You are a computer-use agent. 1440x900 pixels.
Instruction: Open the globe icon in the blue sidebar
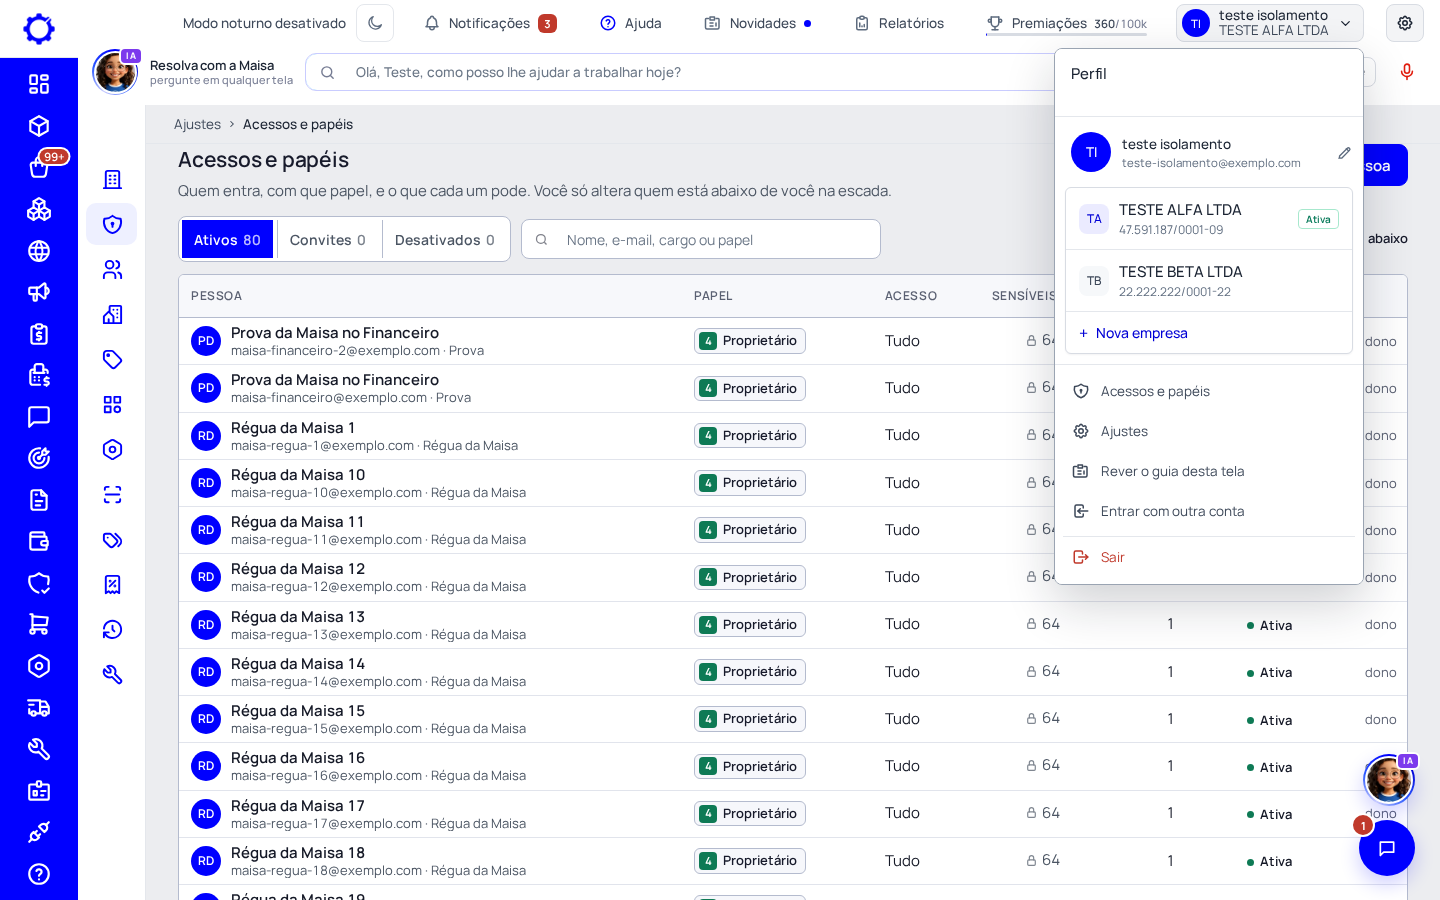coord(39,251)
